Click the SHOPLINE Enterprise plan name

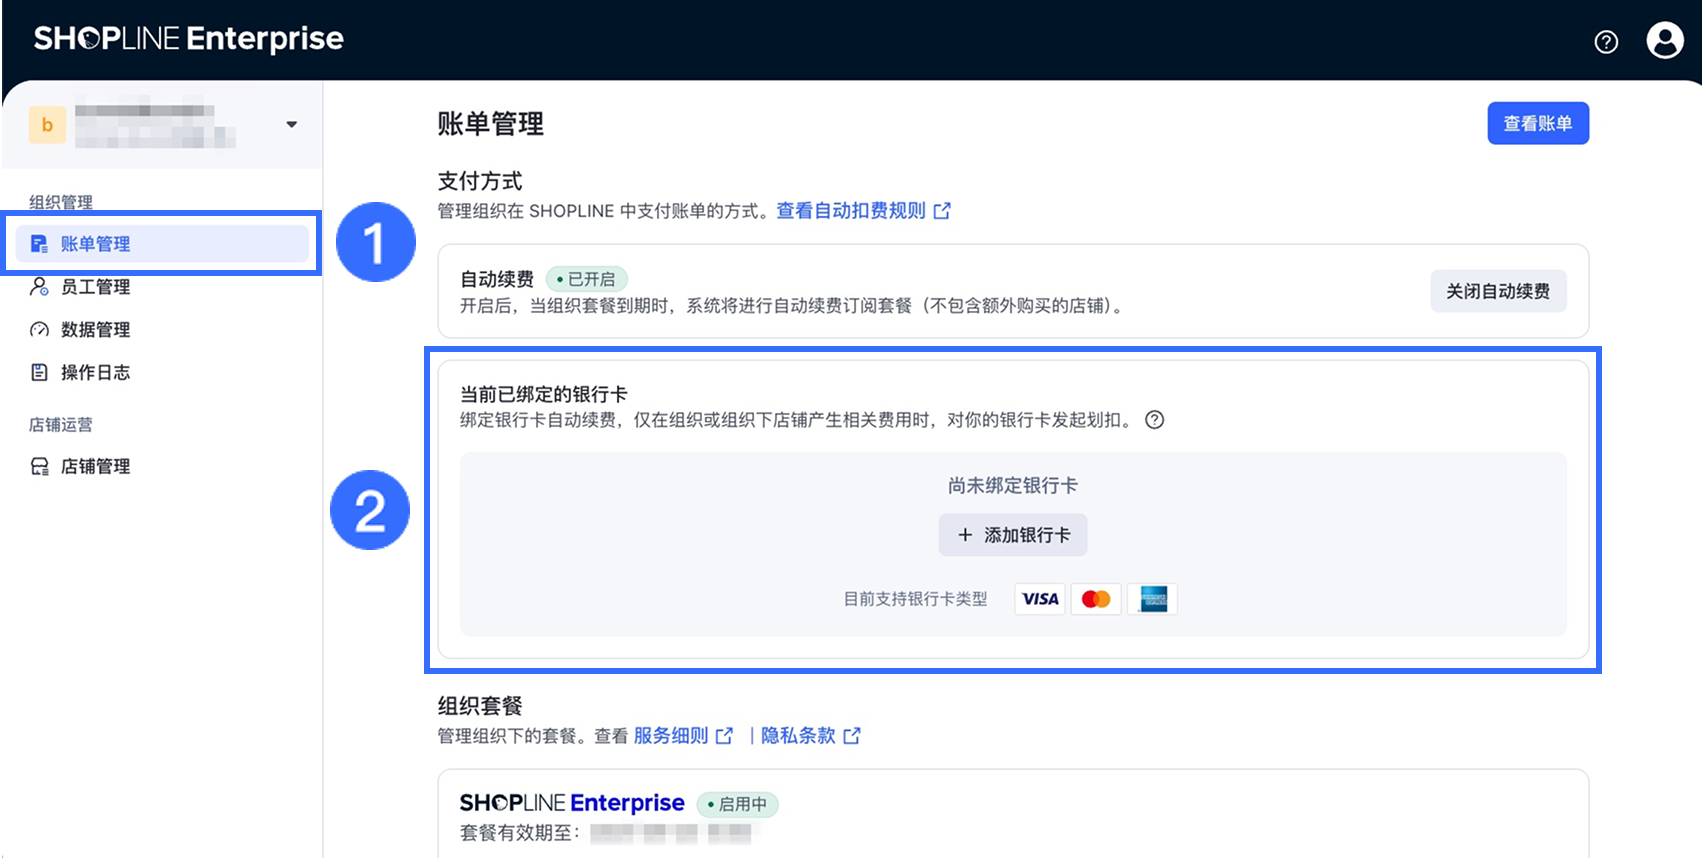coord(572,803)
